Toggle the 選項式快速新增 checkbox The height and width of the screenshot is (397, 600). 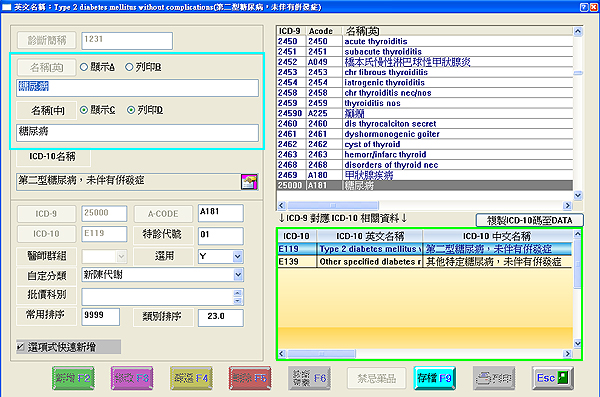pos(21,347)
